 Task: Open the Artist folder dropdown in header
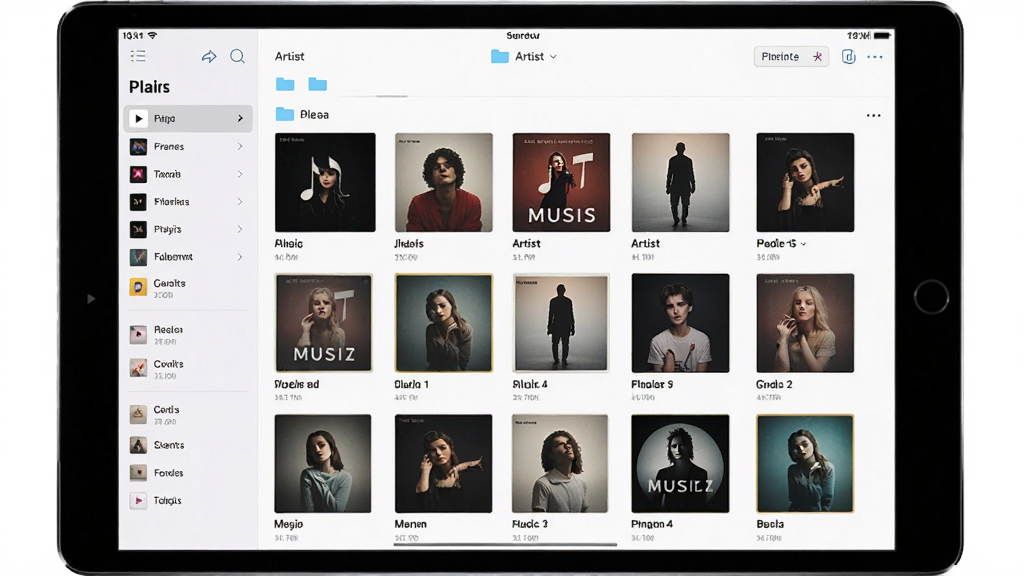point(524,57)
